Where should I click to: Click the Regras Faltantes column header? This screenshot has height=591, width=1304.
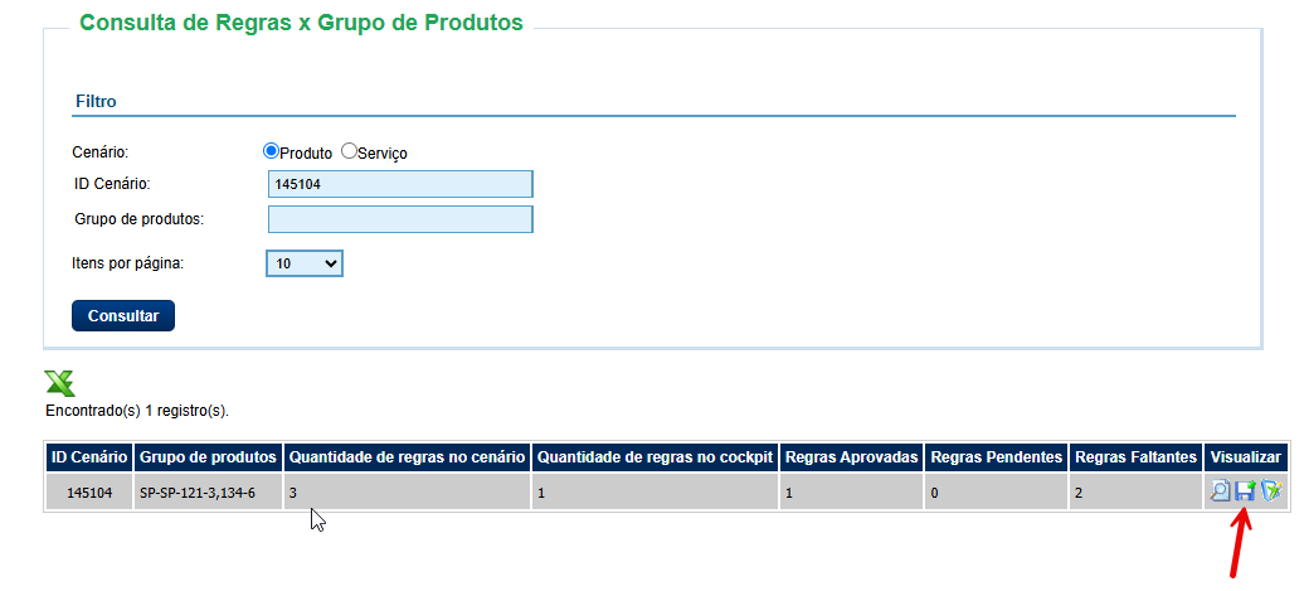tap(1136, 457)
